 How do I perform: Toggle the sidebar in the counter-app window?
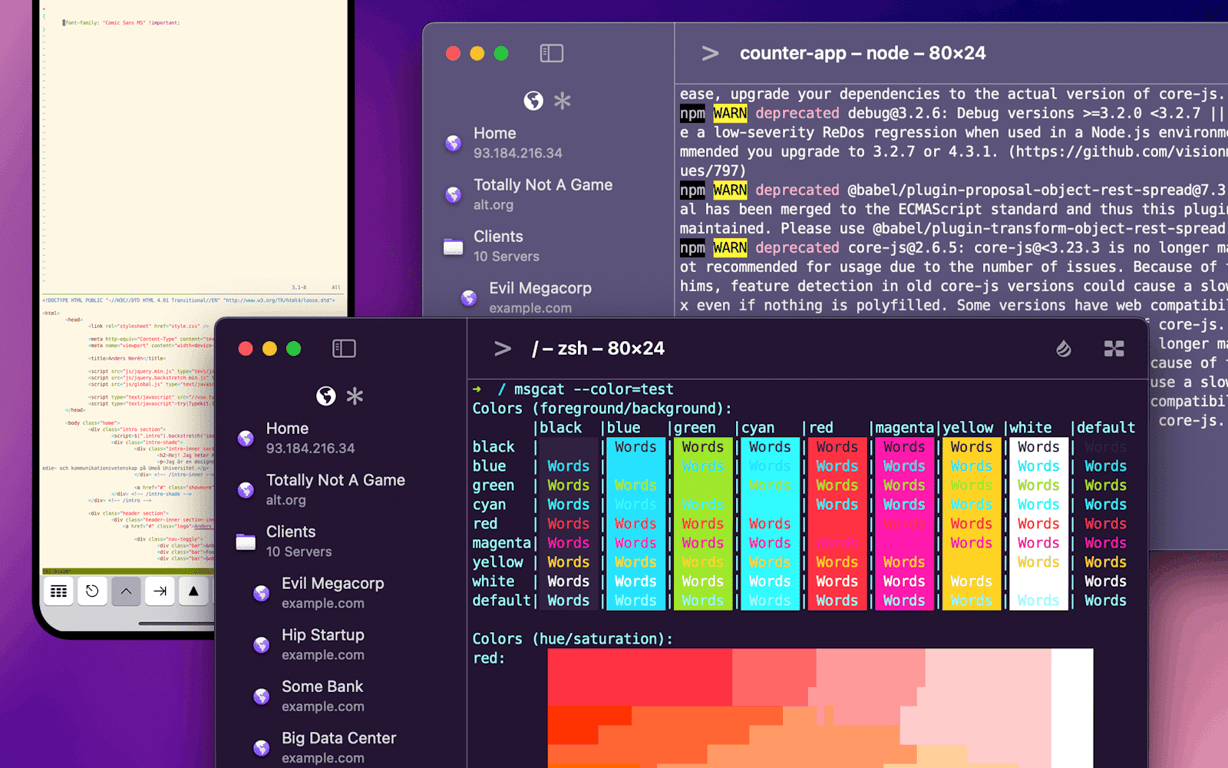(x=551, y=53)
